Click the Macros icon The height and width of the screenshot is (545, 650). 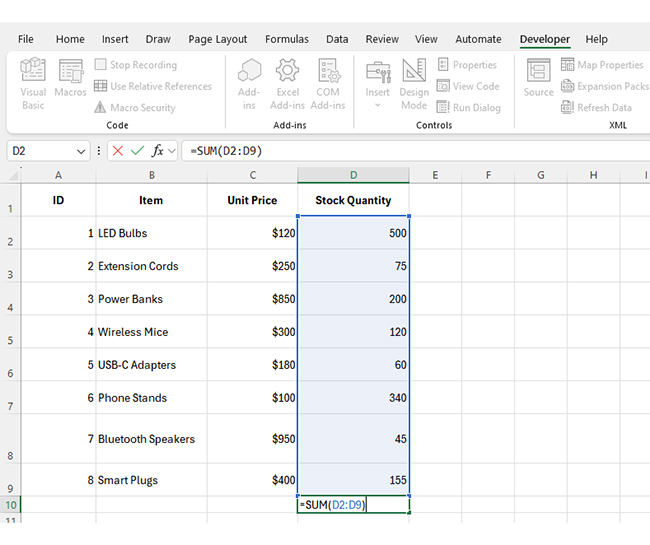point(70,78)
